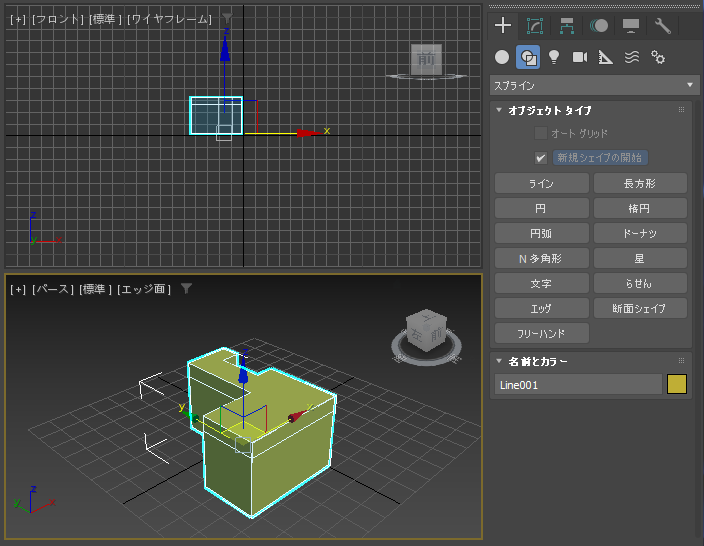The width and height of the screenshot is (704, 546).
Task: Open the Modify command panel tab
Action: (x=534, y=26)
